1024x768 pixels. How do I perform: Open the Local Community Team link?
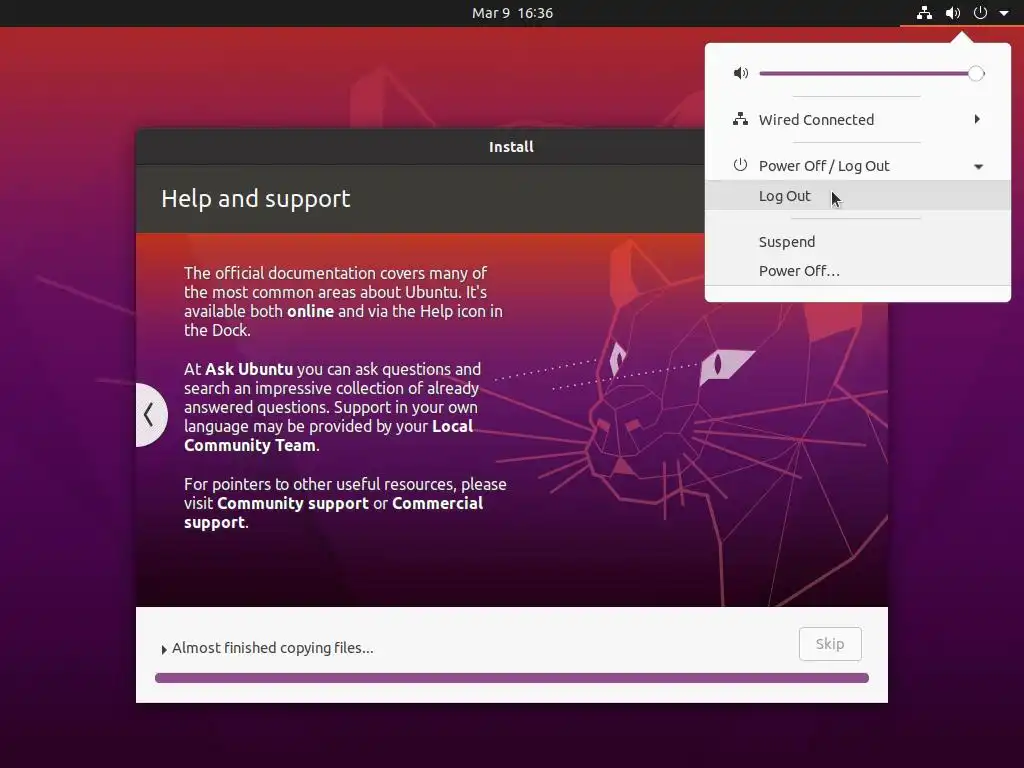coord(328,436)
